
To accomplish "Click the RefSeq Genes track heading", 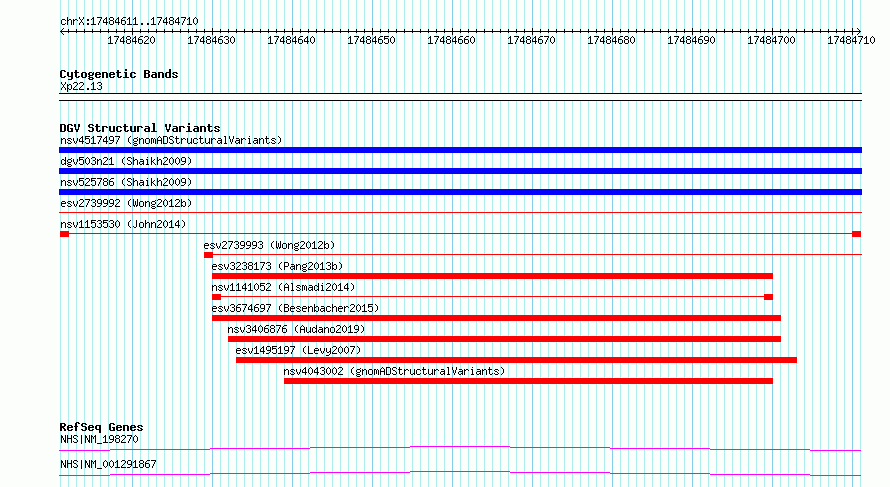I will point(102,427).
